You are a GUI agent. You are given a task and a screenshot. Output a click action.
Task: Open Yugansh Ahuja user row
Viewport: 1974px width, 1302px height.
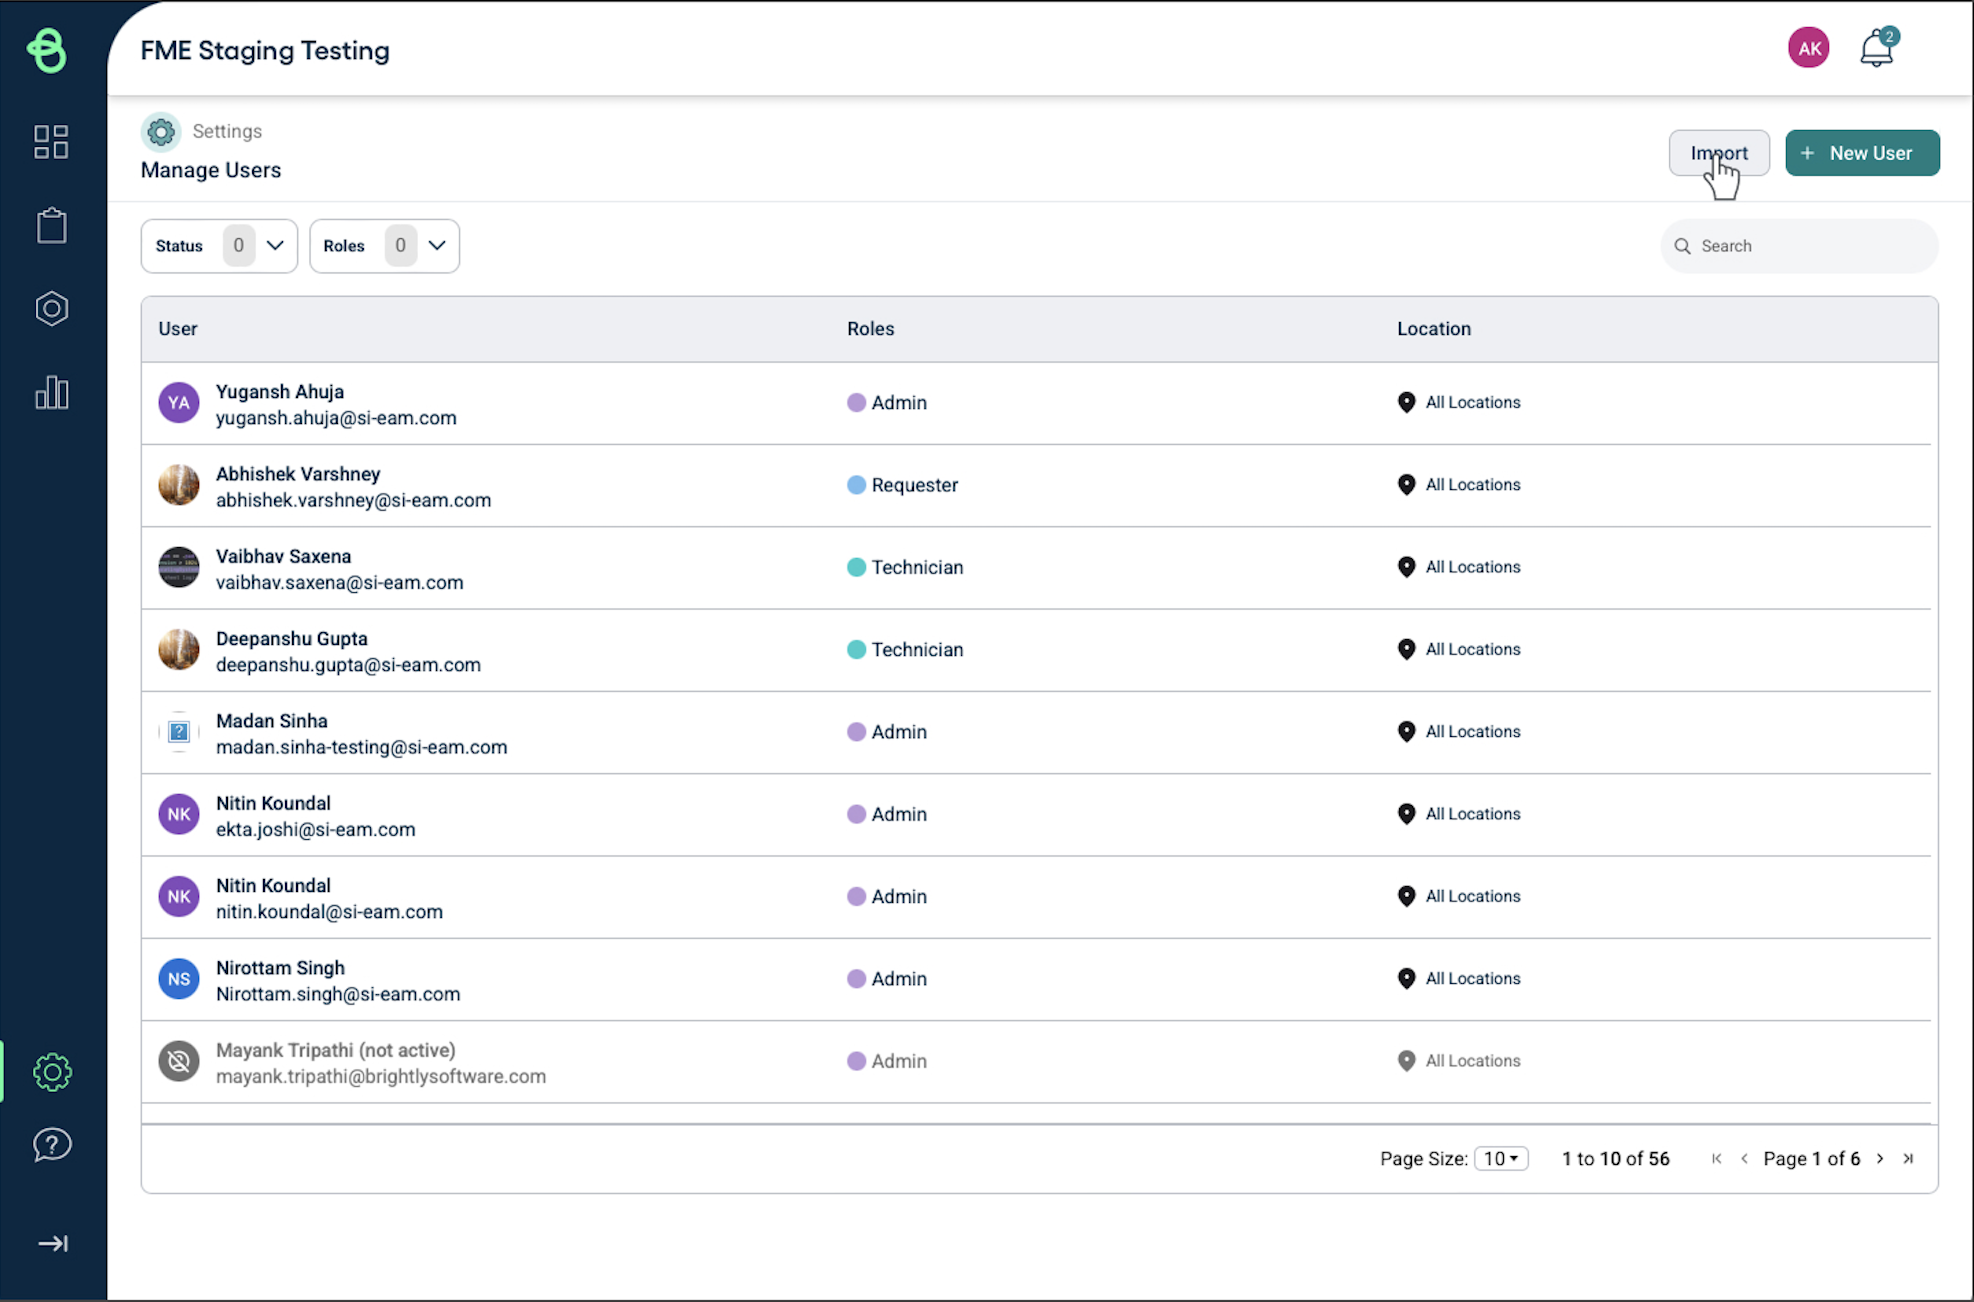click(336, 404)
